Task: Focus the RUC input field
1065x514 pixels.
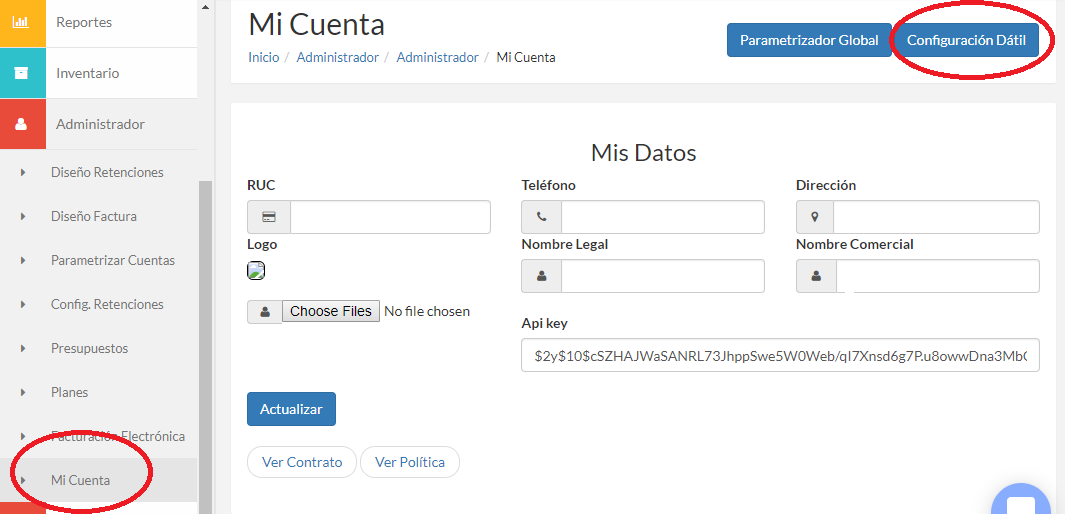Action: tap(391, 217)
